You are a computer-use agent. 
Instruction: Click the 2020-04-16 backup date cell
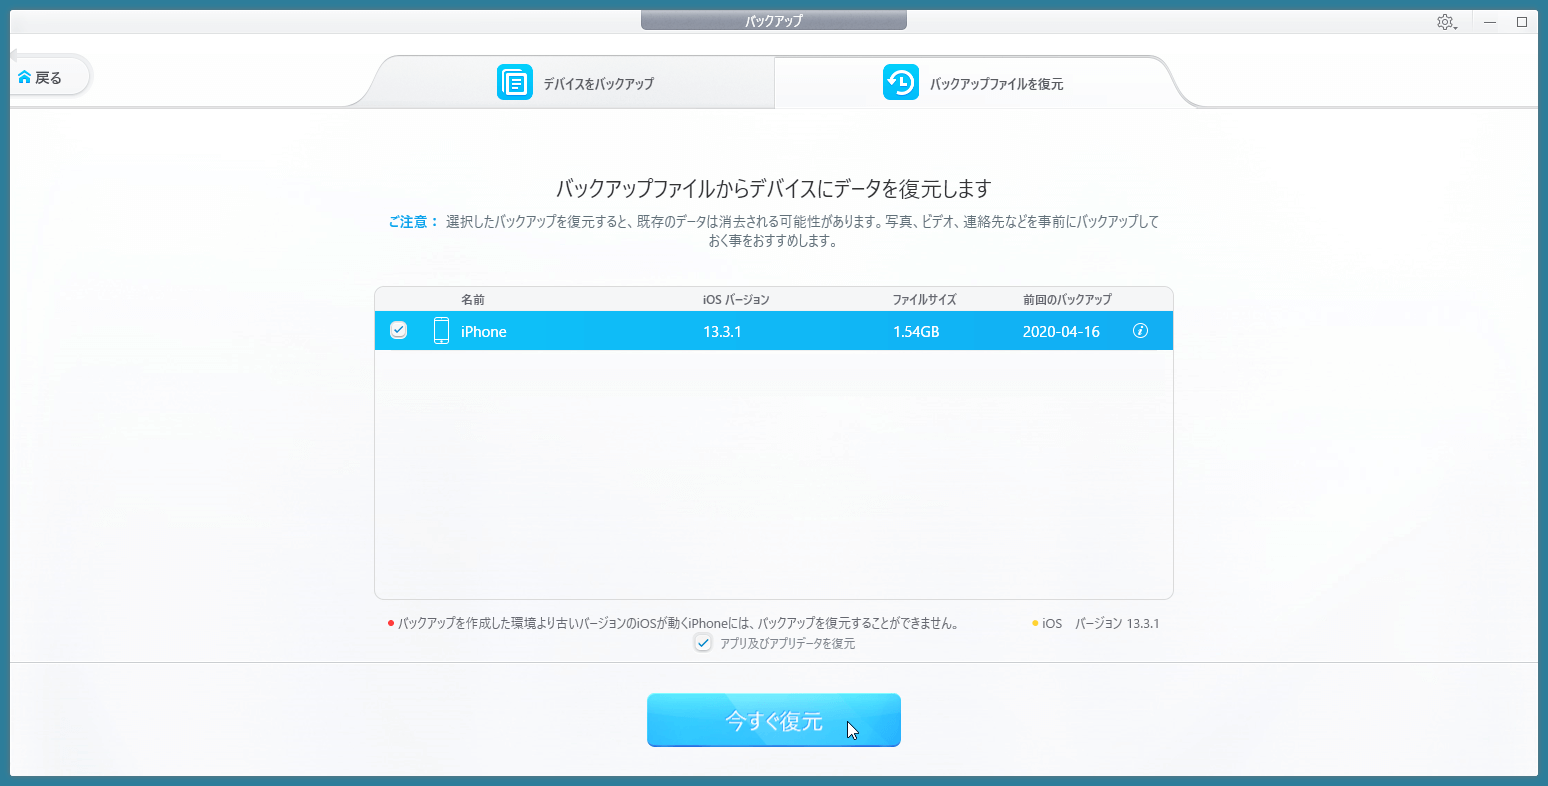(x=1061, y=332)
